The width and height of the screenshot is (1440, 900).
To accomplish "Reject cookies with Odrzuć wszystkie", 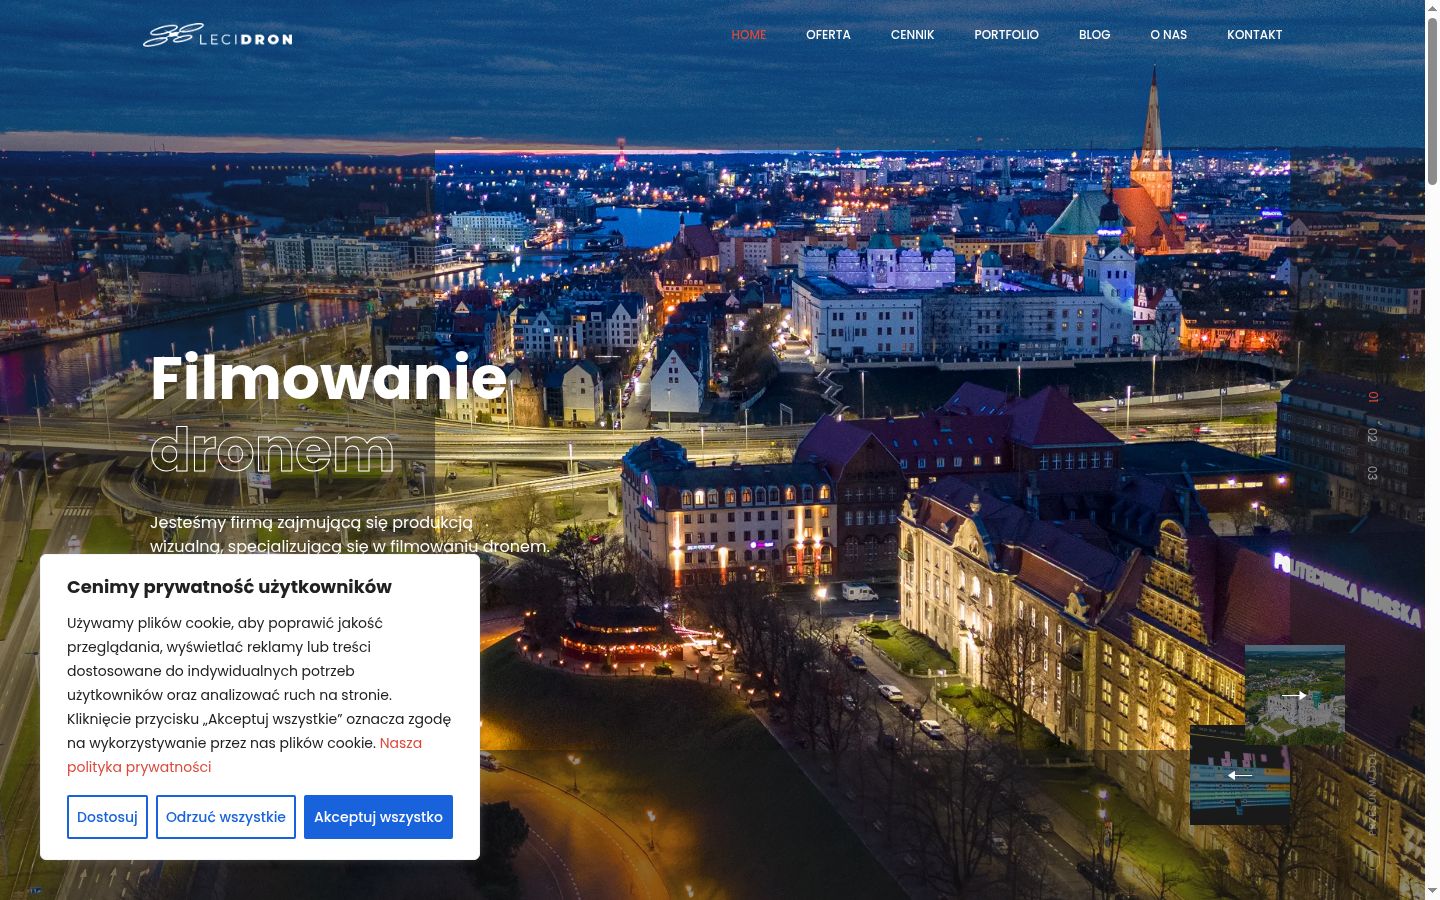I will (226, 817).
